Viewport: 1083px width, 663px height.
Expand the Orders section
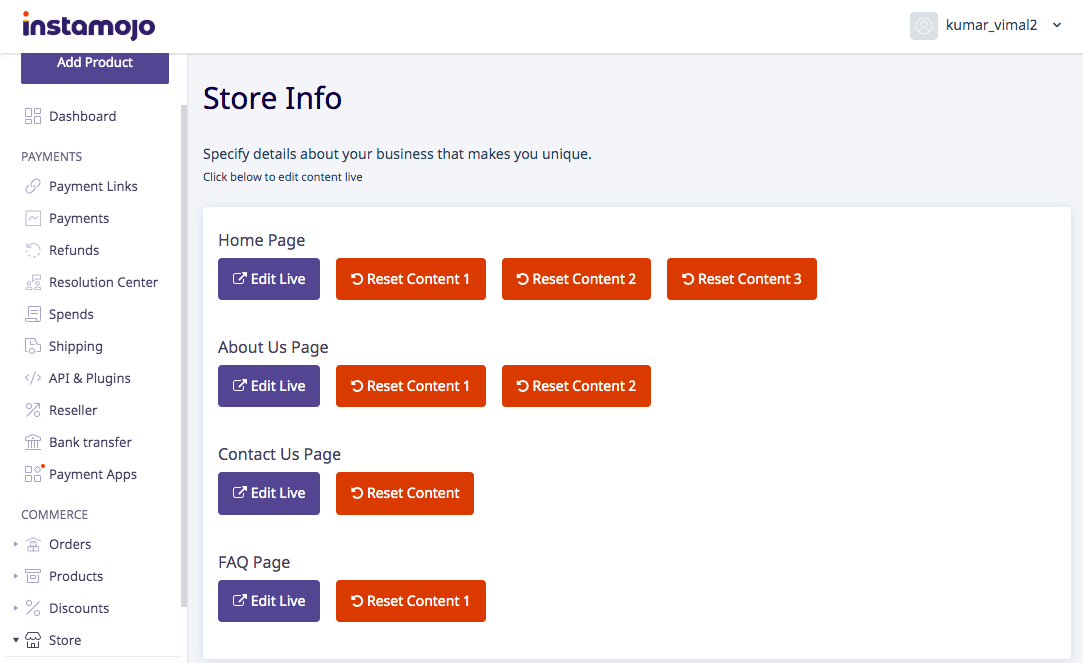(x=14, y=544)
